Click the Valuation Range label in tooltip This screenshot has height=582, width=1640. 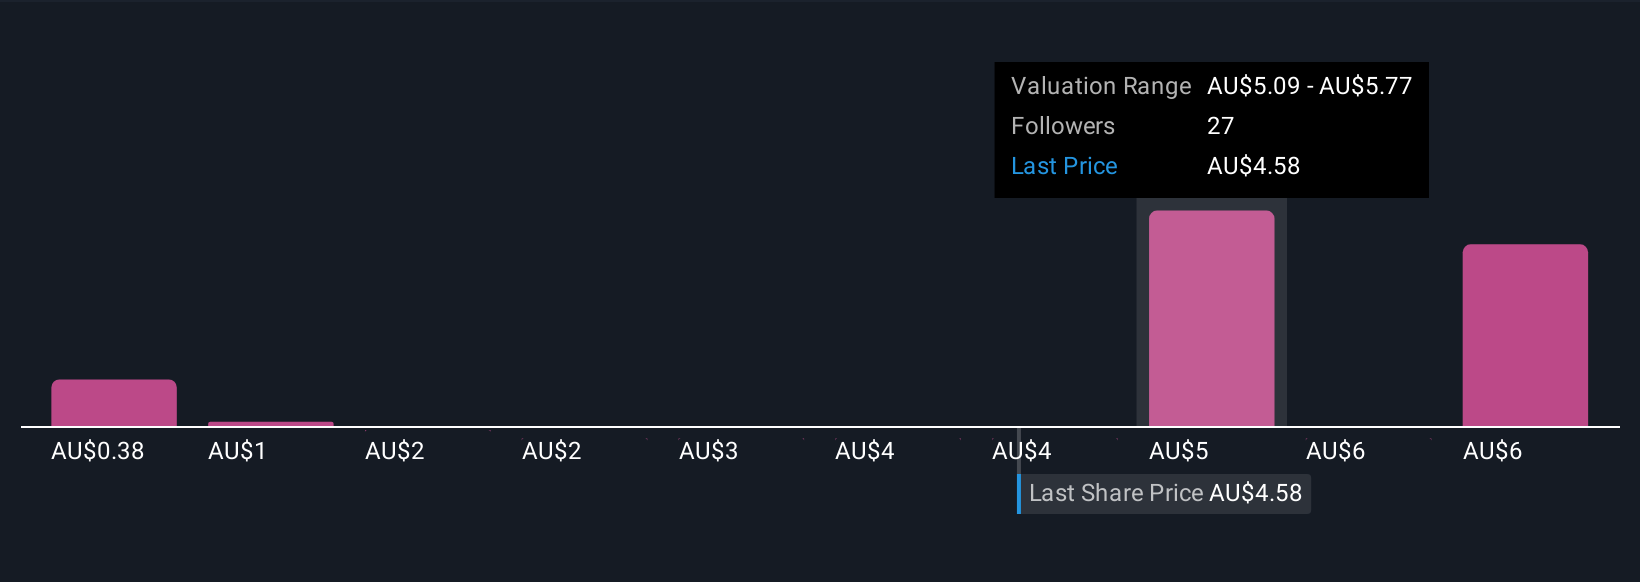point(1101,86)
